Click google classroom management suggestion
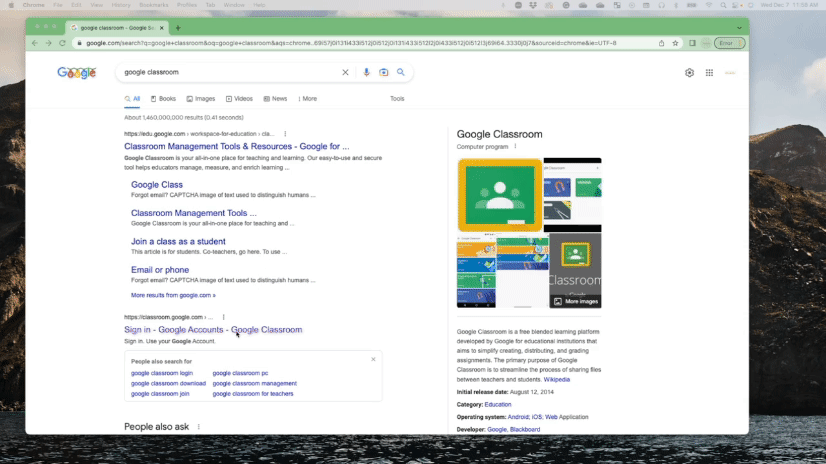826x464 pixels. click(x=254, y=383)
